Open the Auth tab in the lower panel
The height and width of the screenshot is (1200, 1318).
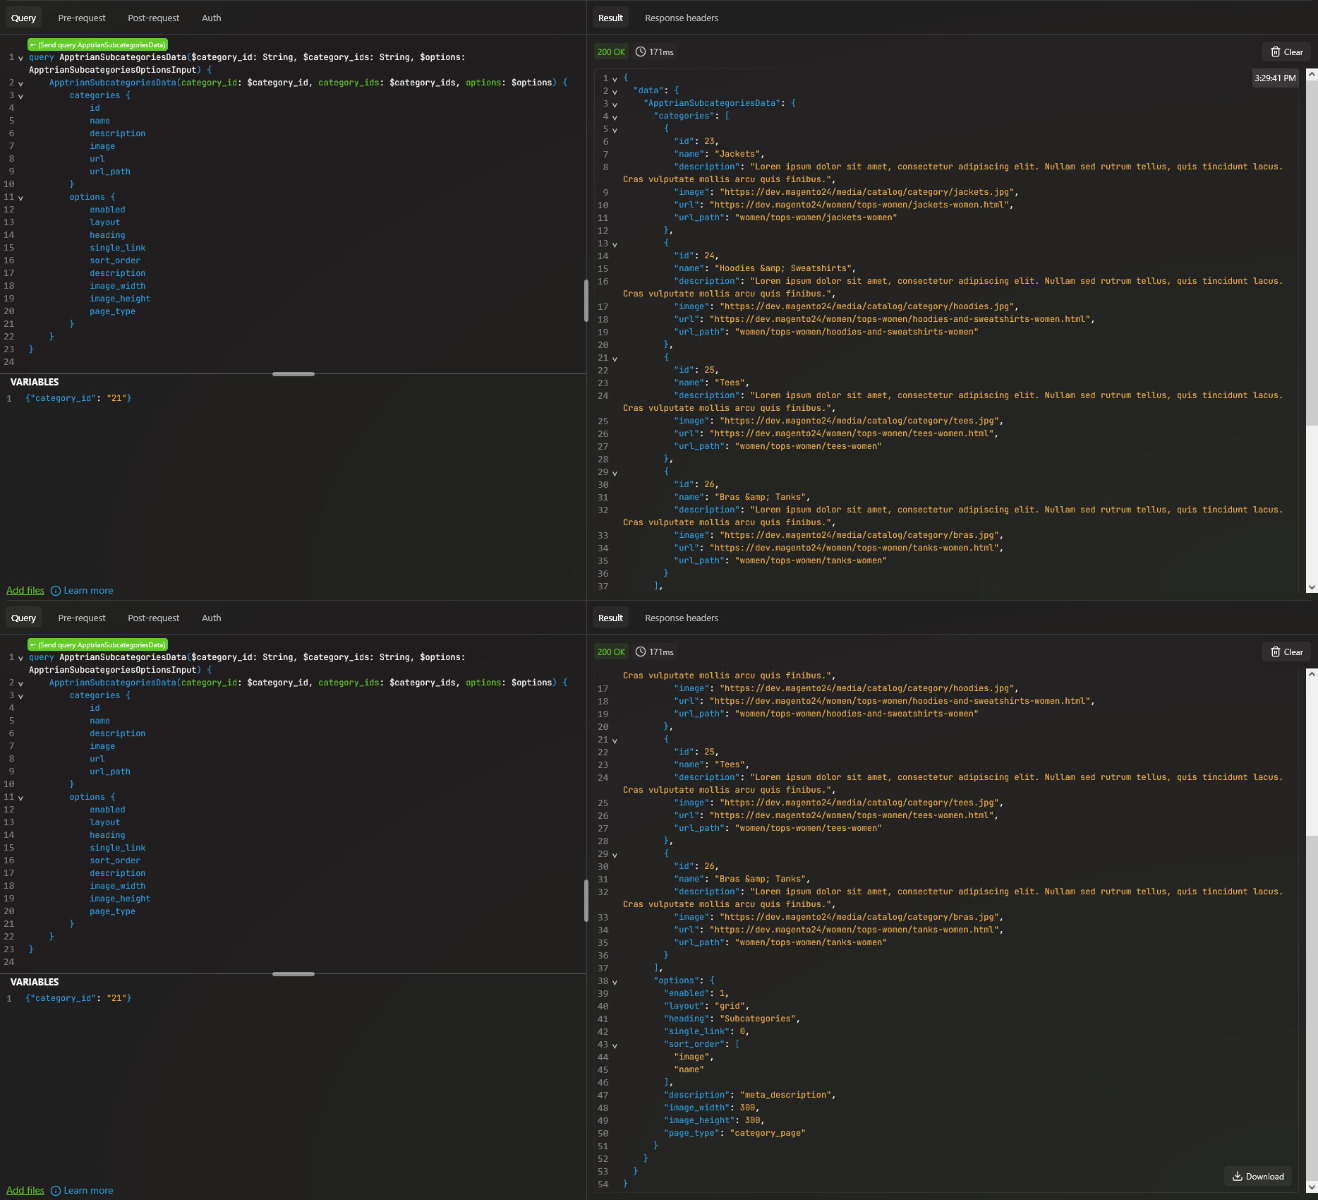click(x=211, y=618)
